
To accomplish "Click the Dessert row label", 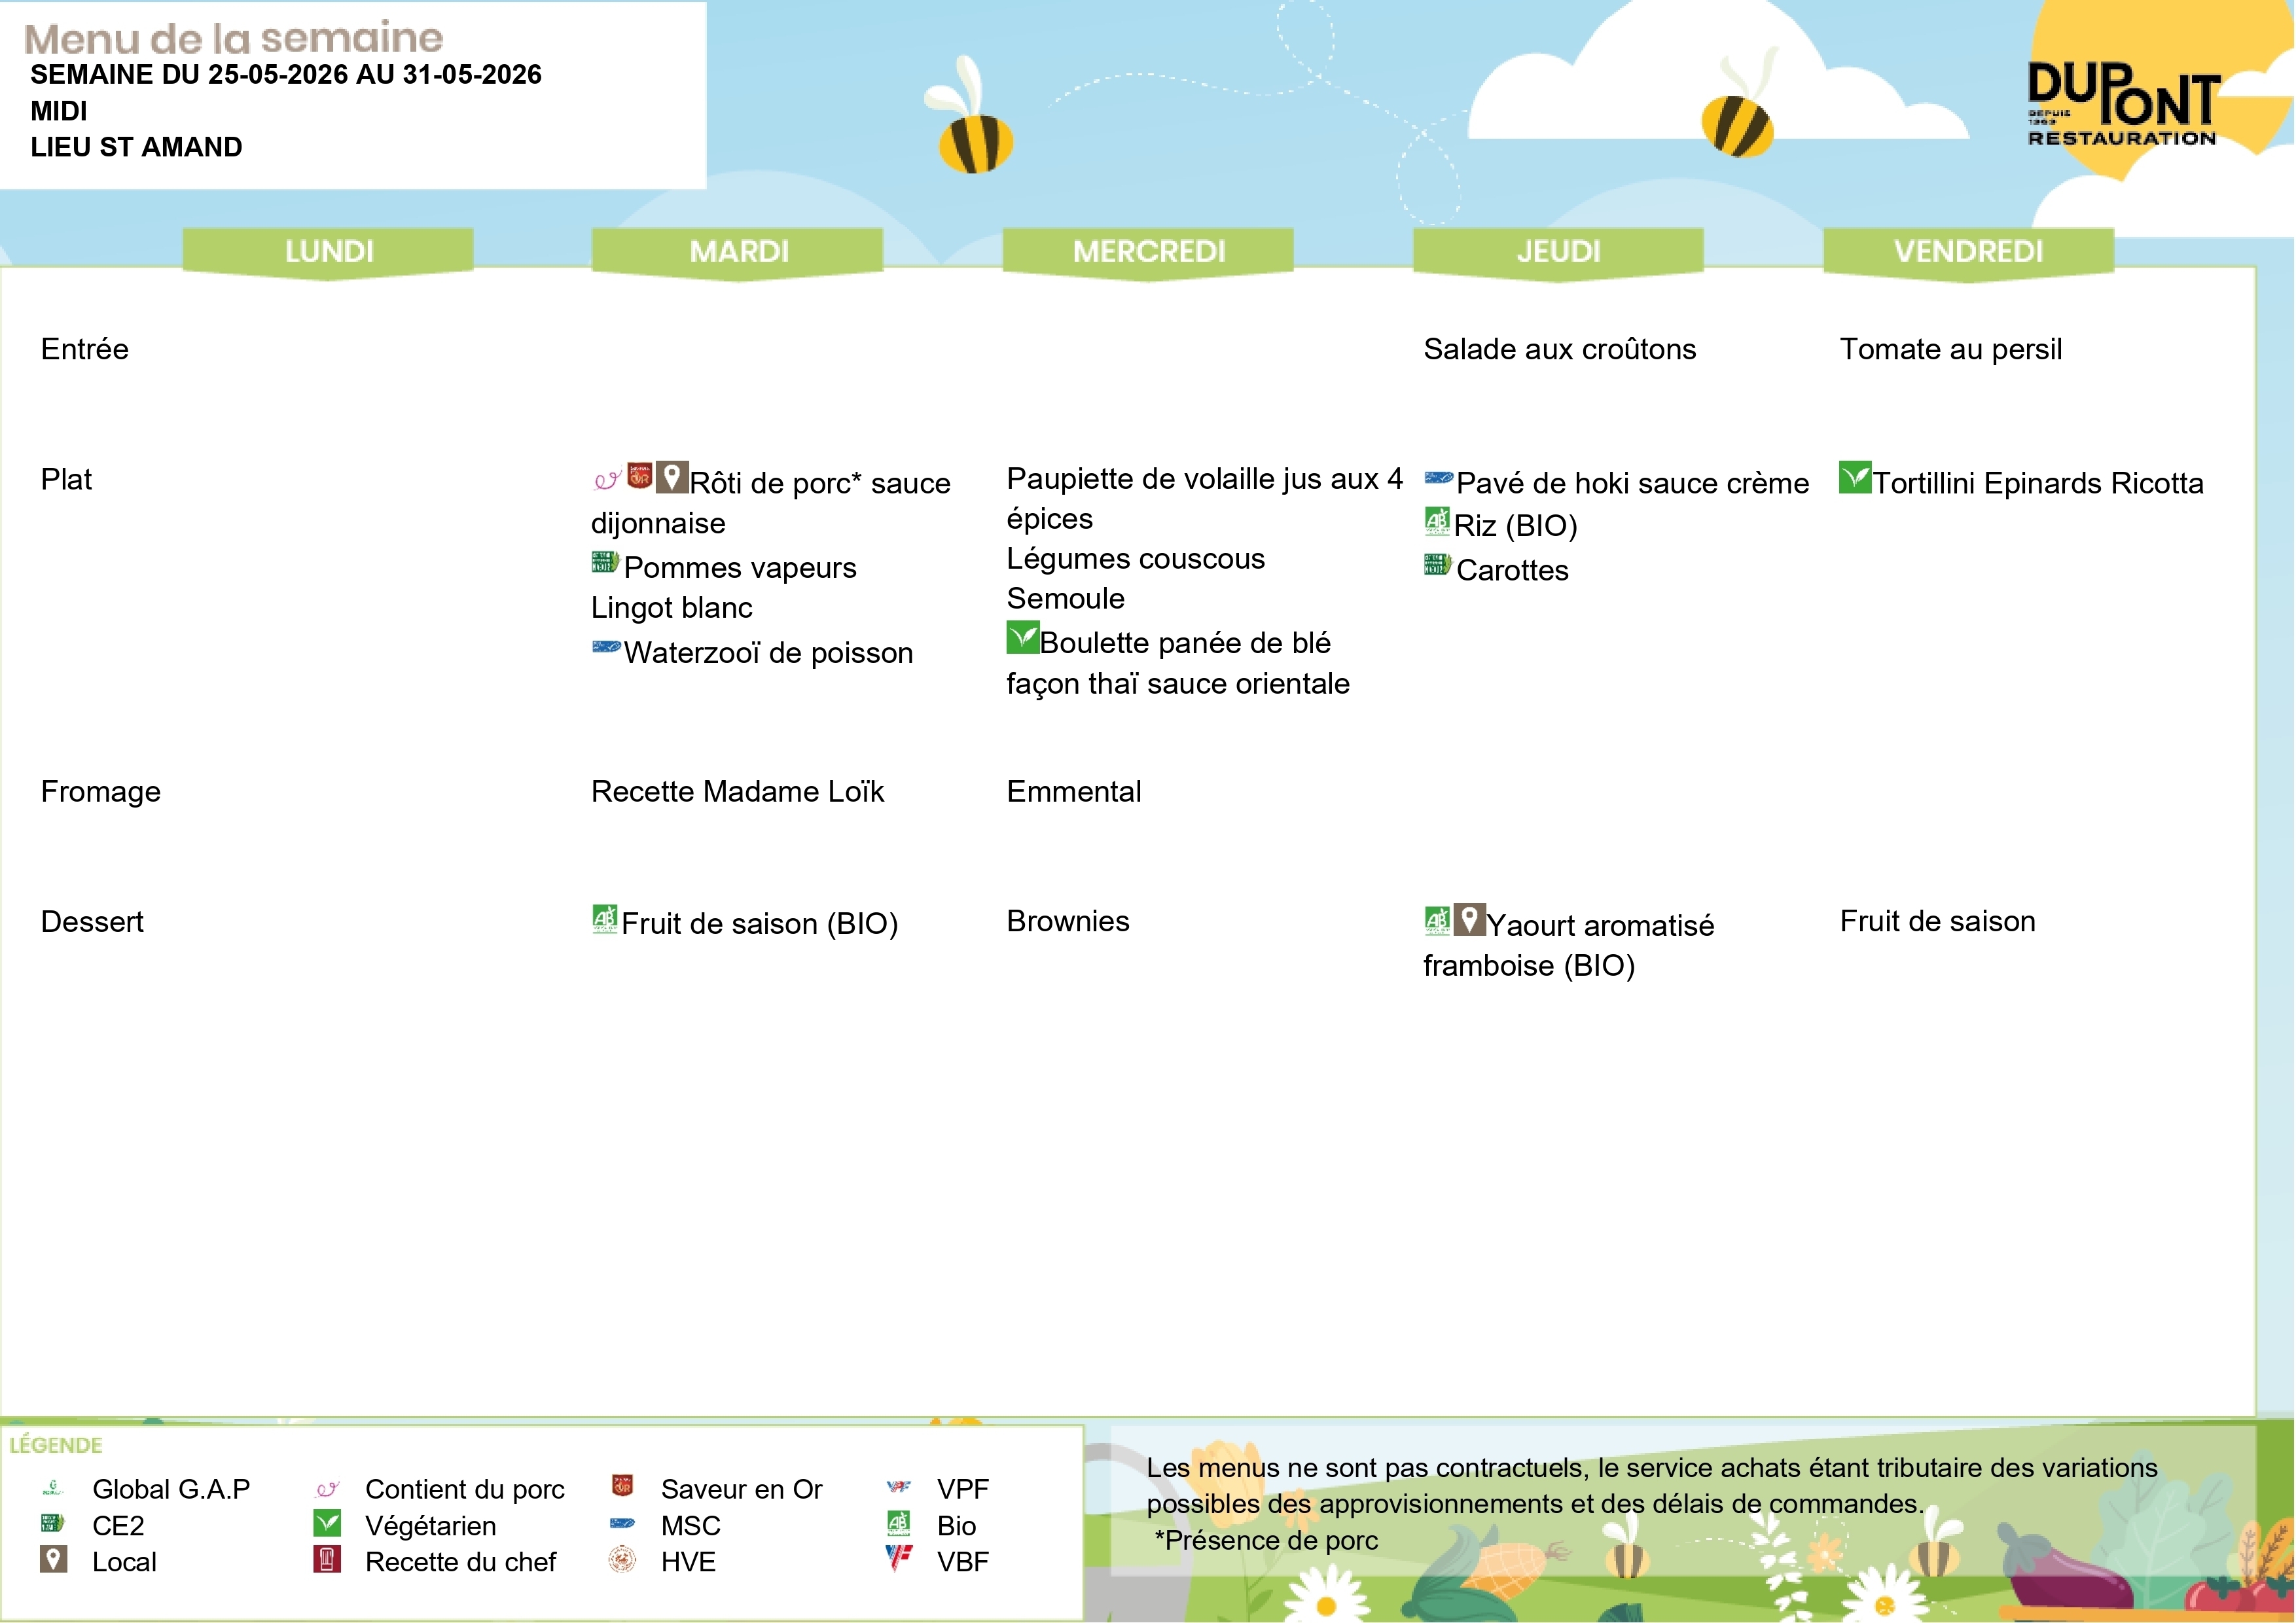I will click(92, 921).
